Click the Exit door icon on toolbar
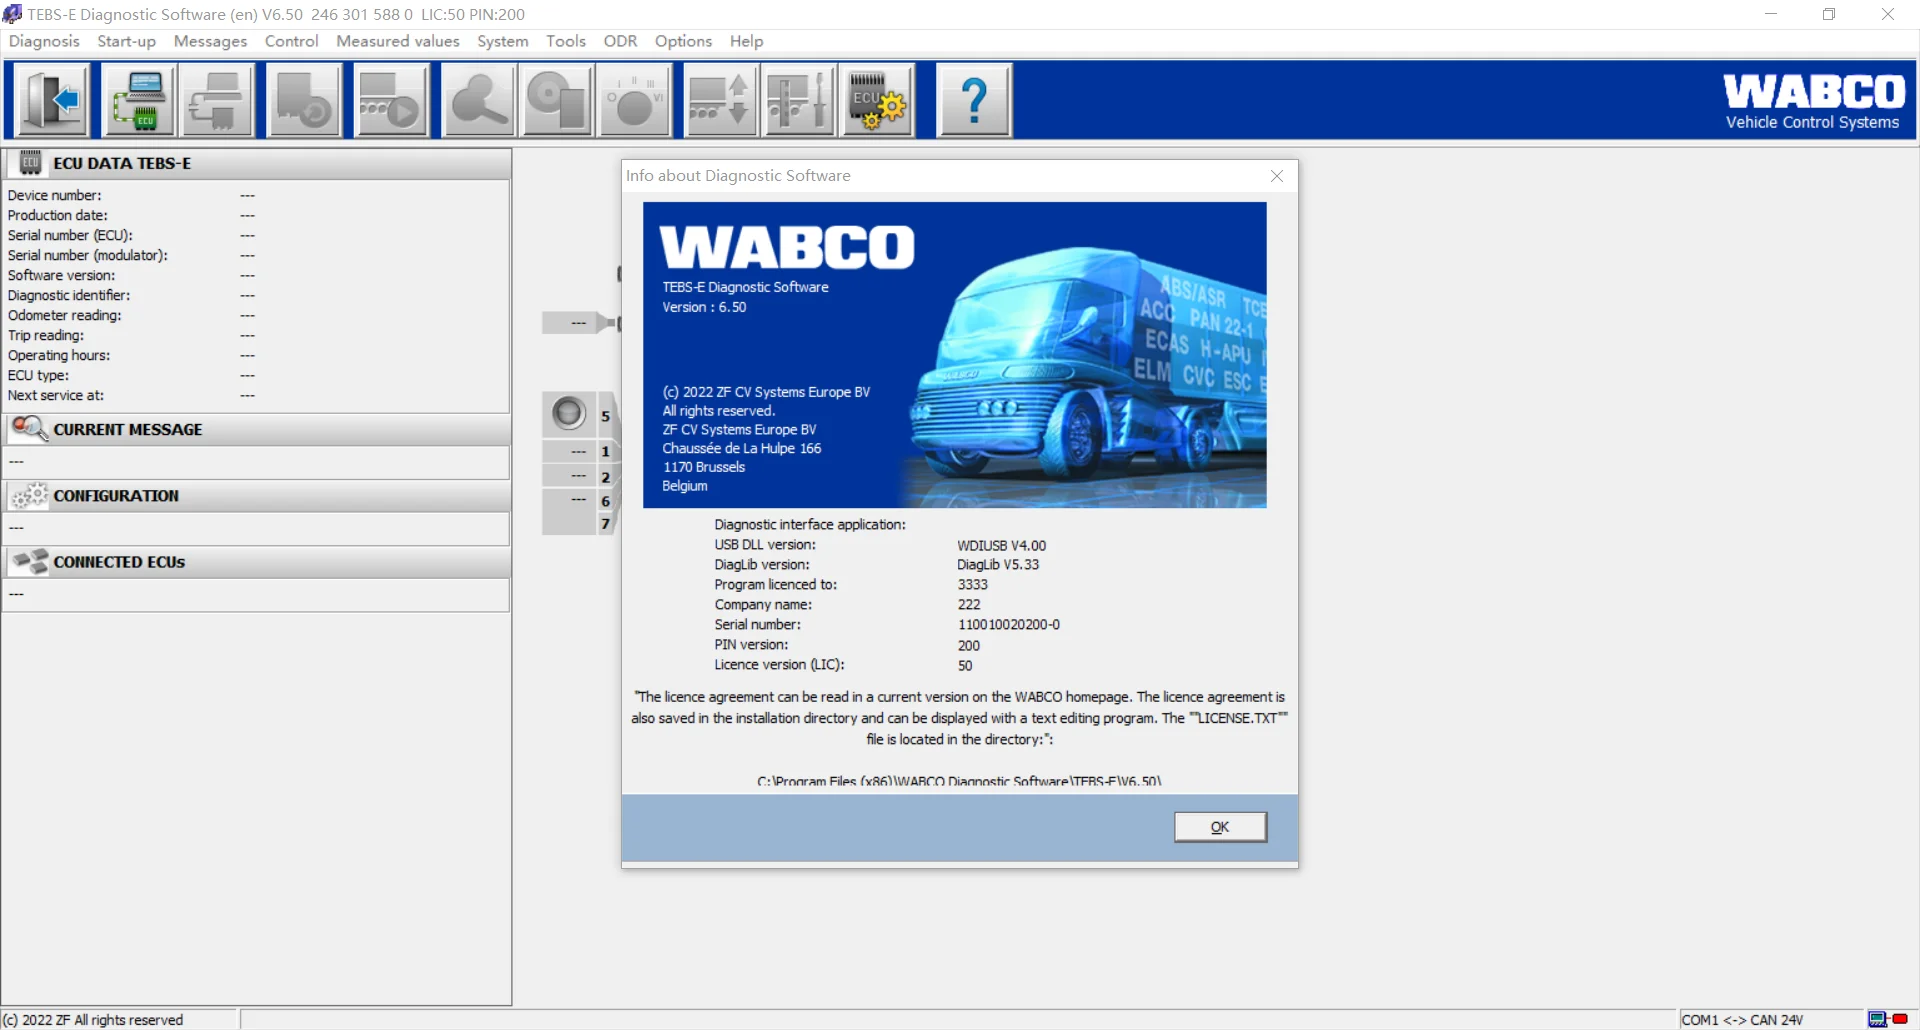The width and height of the screenshot is (1920, 1030). [x=51, y=100]
